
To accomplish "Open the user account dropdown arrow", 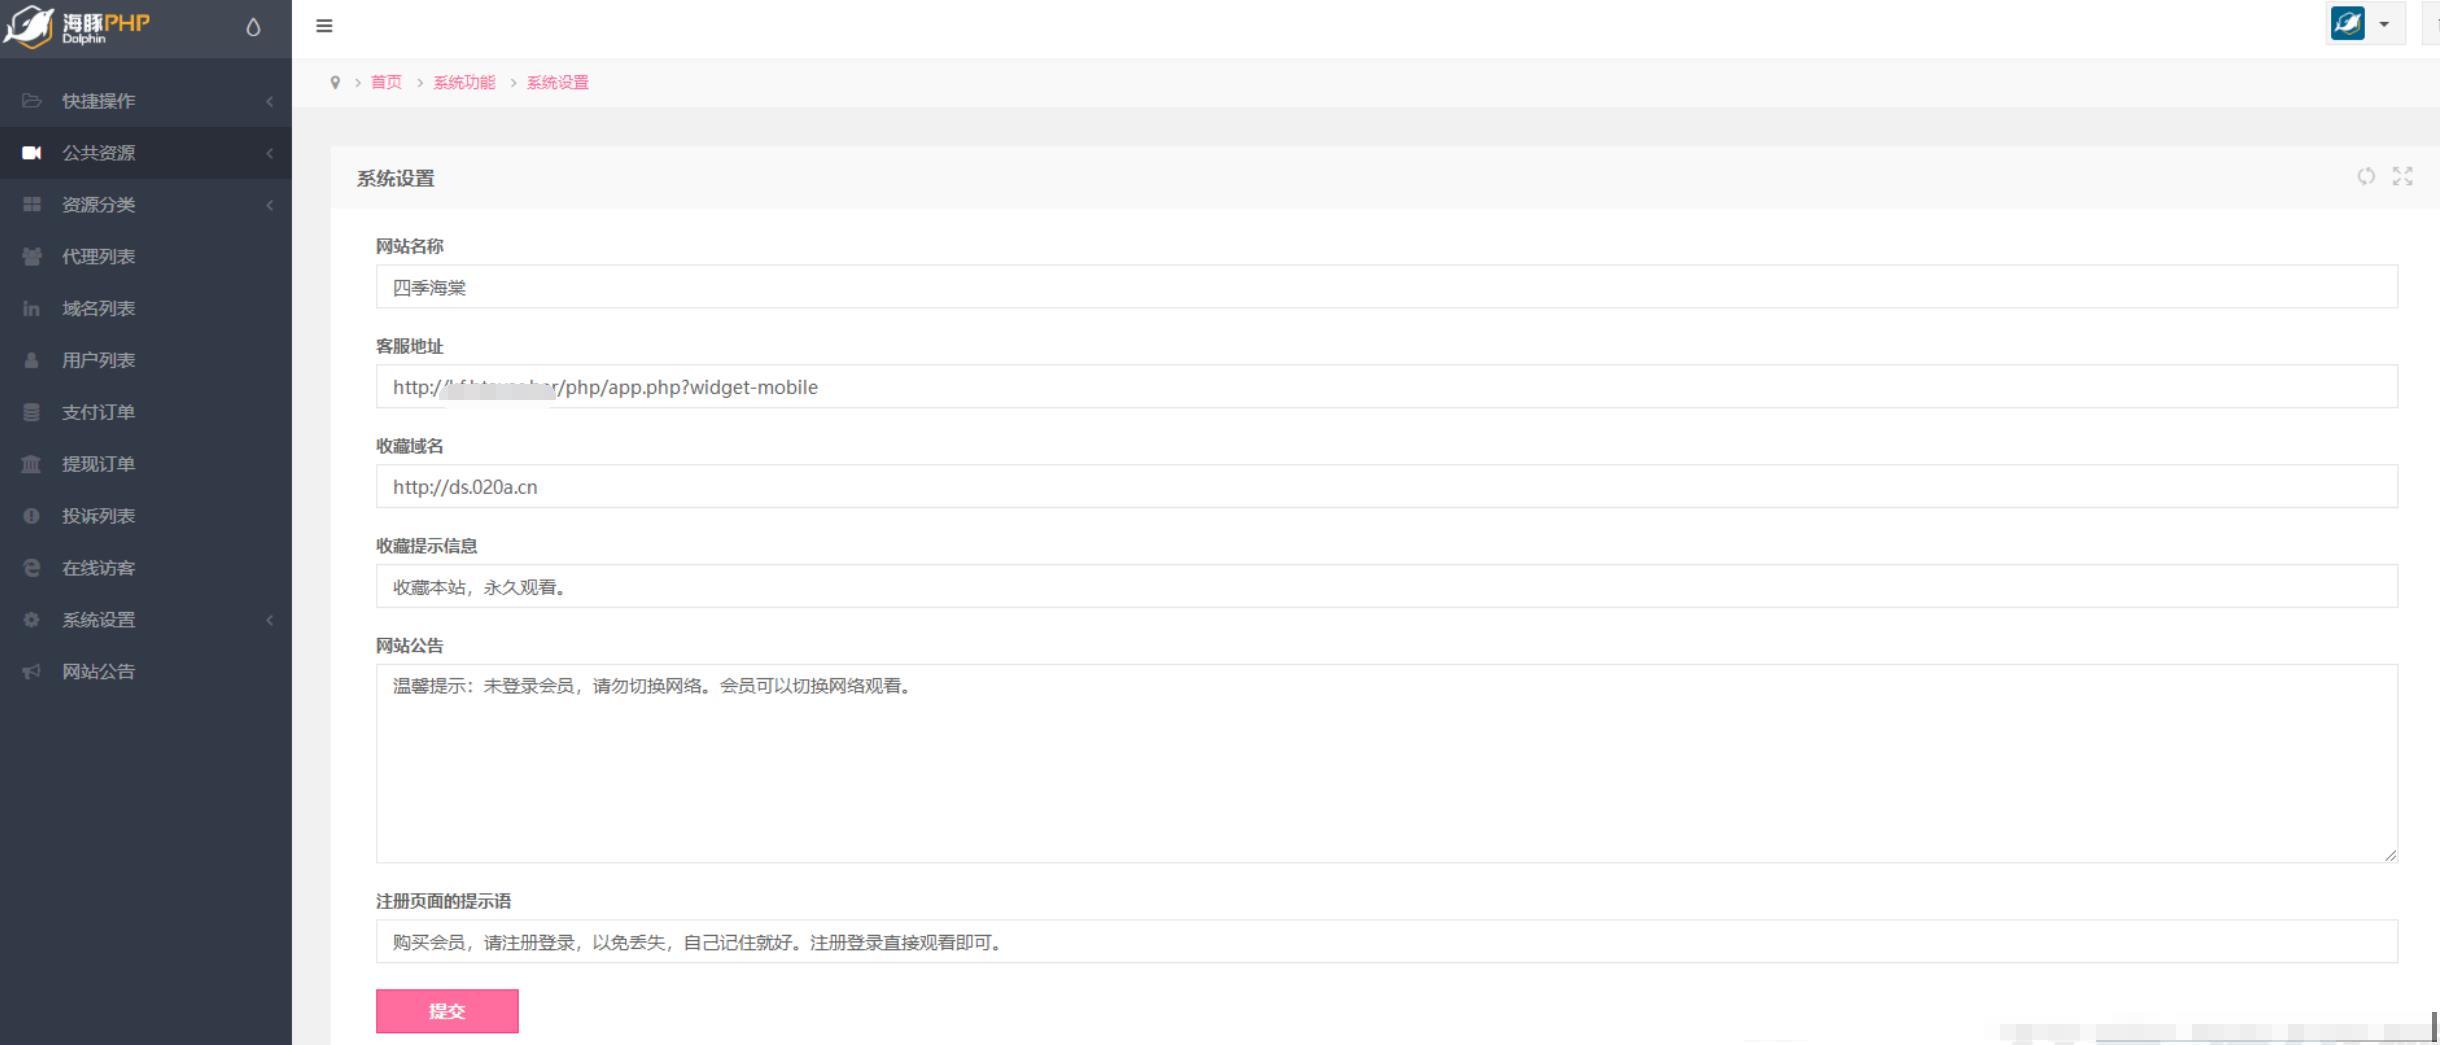I will tap(2384, 25).
